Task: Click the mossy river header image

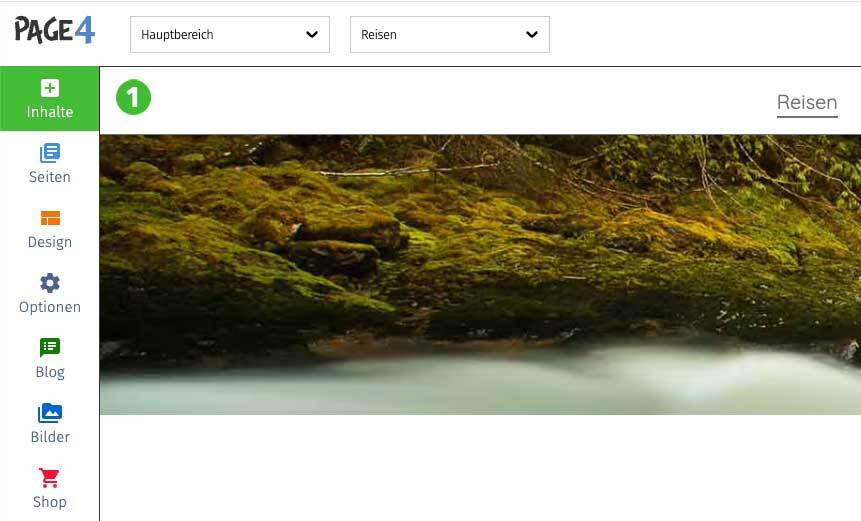Action: [480, 274]
